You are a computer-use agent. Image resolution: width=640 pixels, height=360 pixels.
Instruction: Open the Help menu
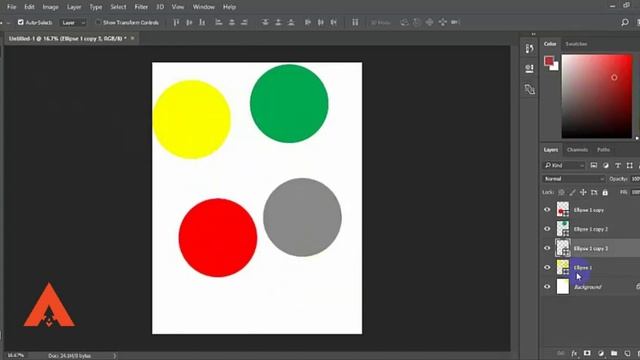click(229, 7)
